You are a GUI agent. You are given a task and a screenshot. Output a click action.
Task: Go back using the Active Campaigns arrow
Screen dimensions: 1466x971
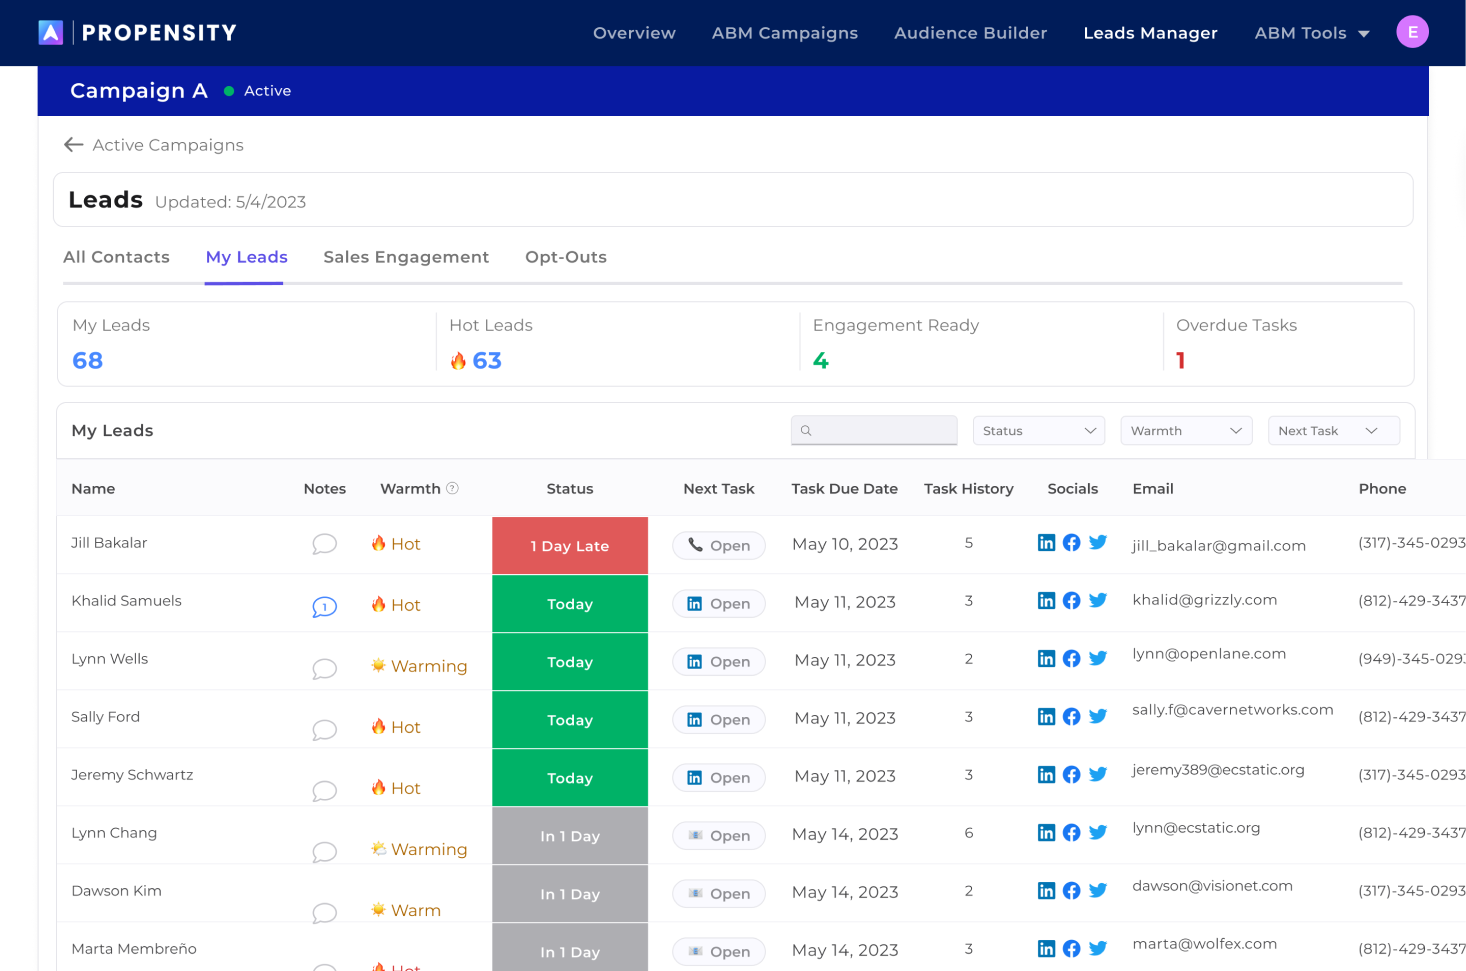(x=73, y=145)
